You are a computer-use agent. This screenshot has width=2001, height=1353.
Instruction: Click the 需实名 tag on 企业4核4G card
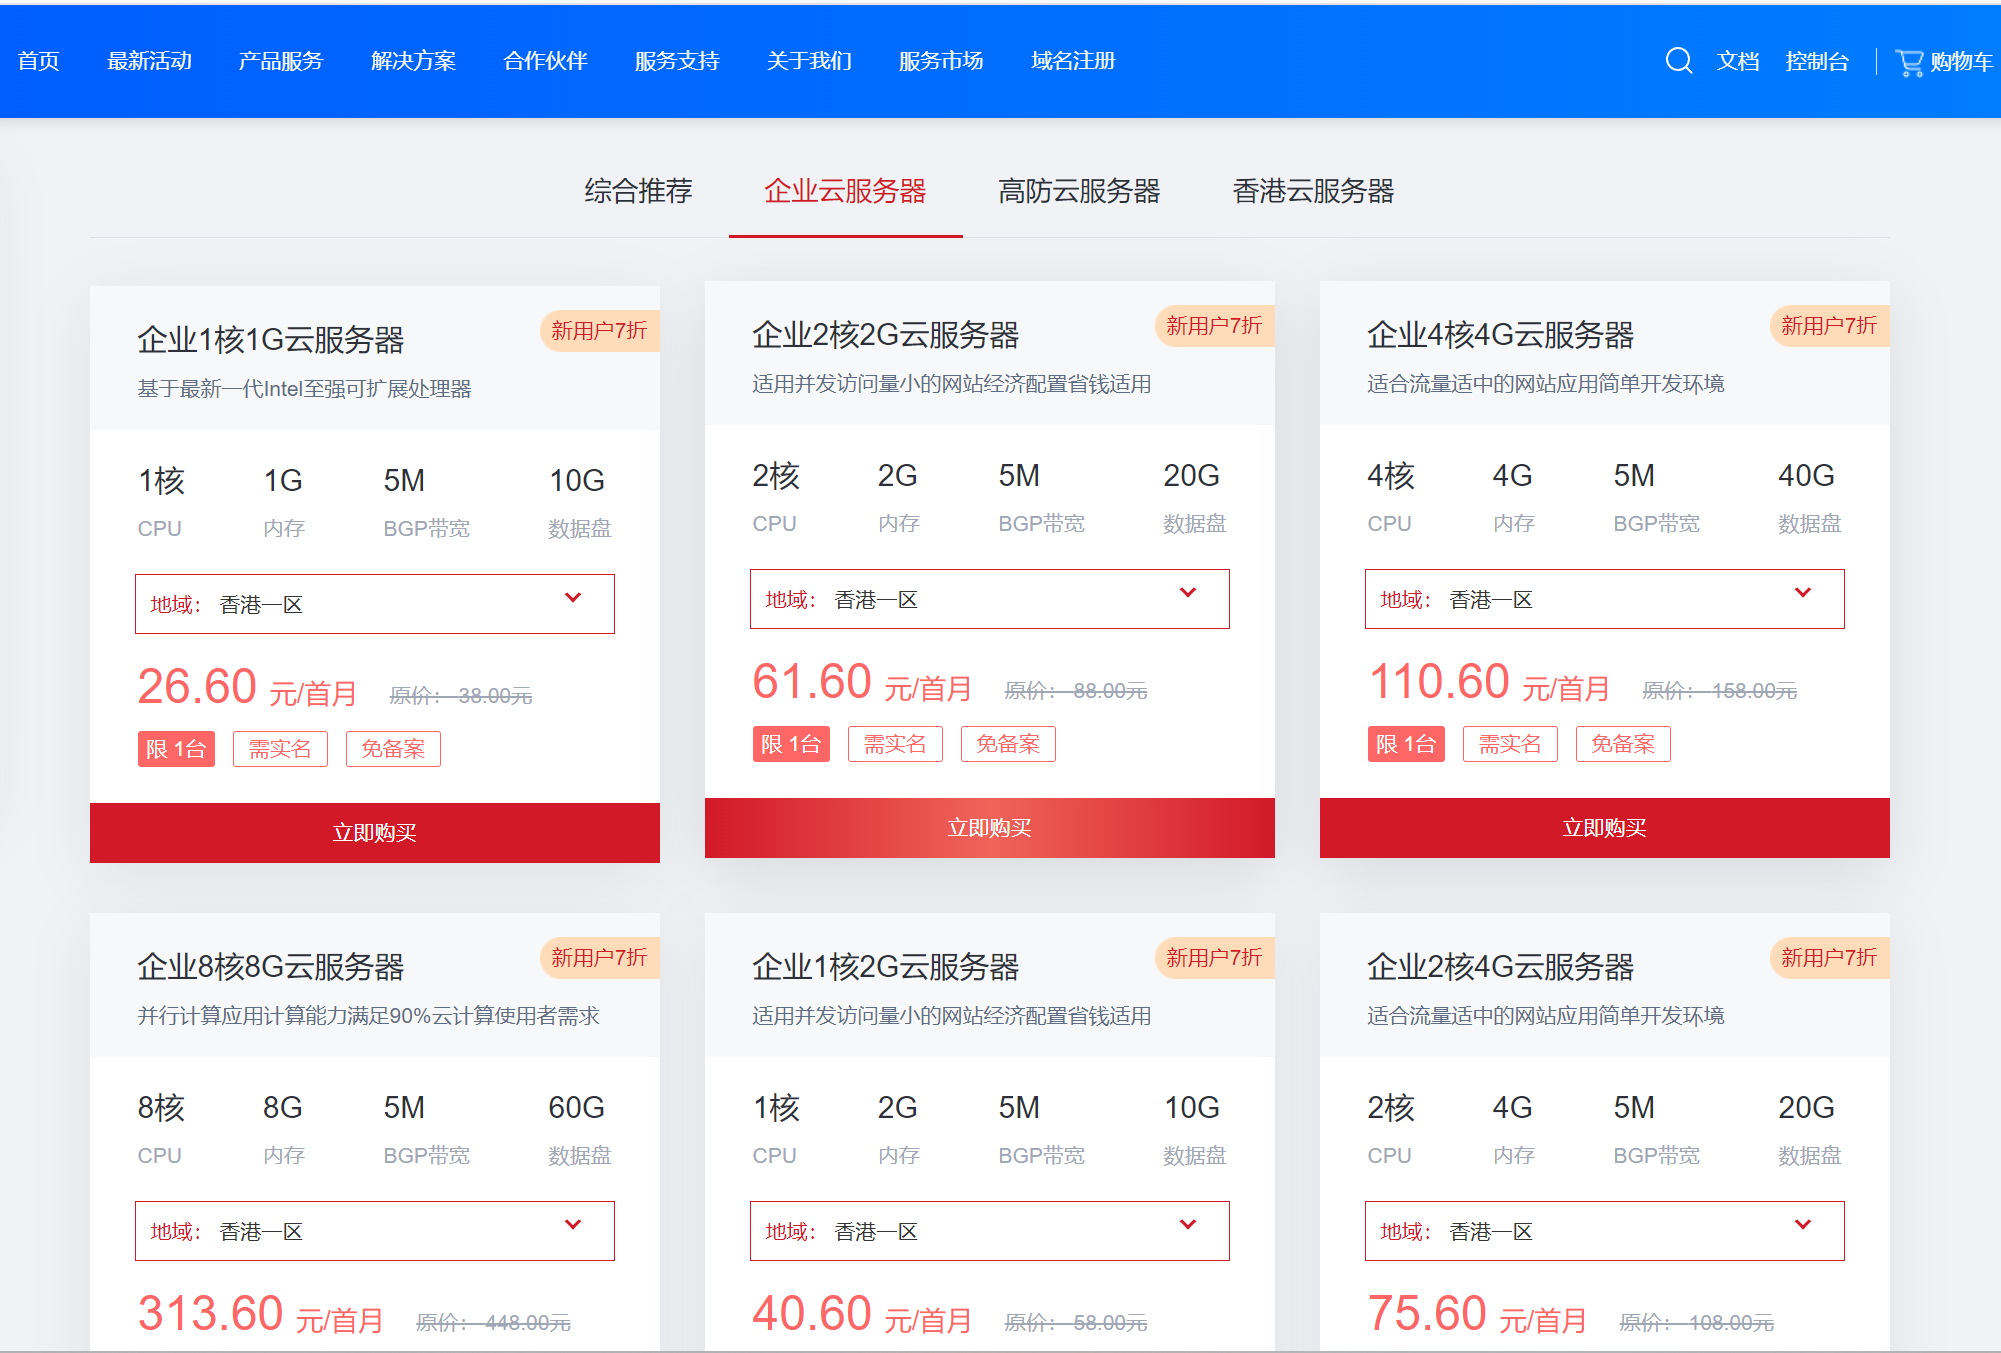click(x=1510, y=743)
